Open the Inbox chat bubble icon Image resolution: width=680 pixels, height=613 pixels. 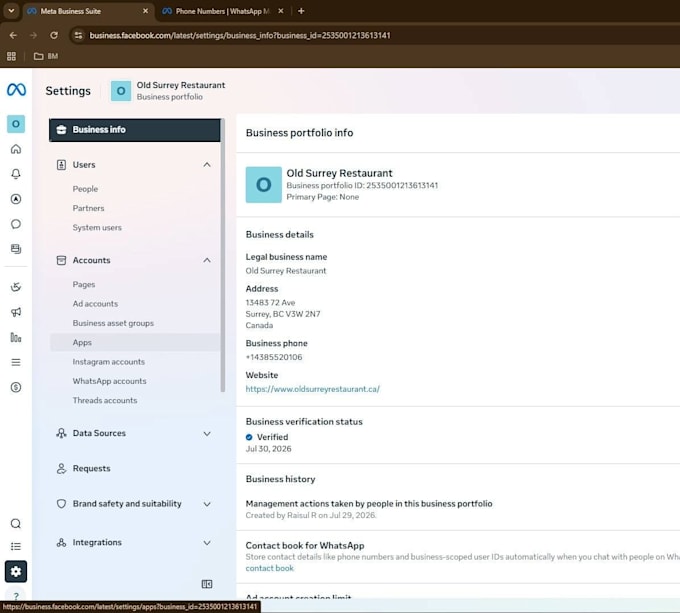[16, 224]
